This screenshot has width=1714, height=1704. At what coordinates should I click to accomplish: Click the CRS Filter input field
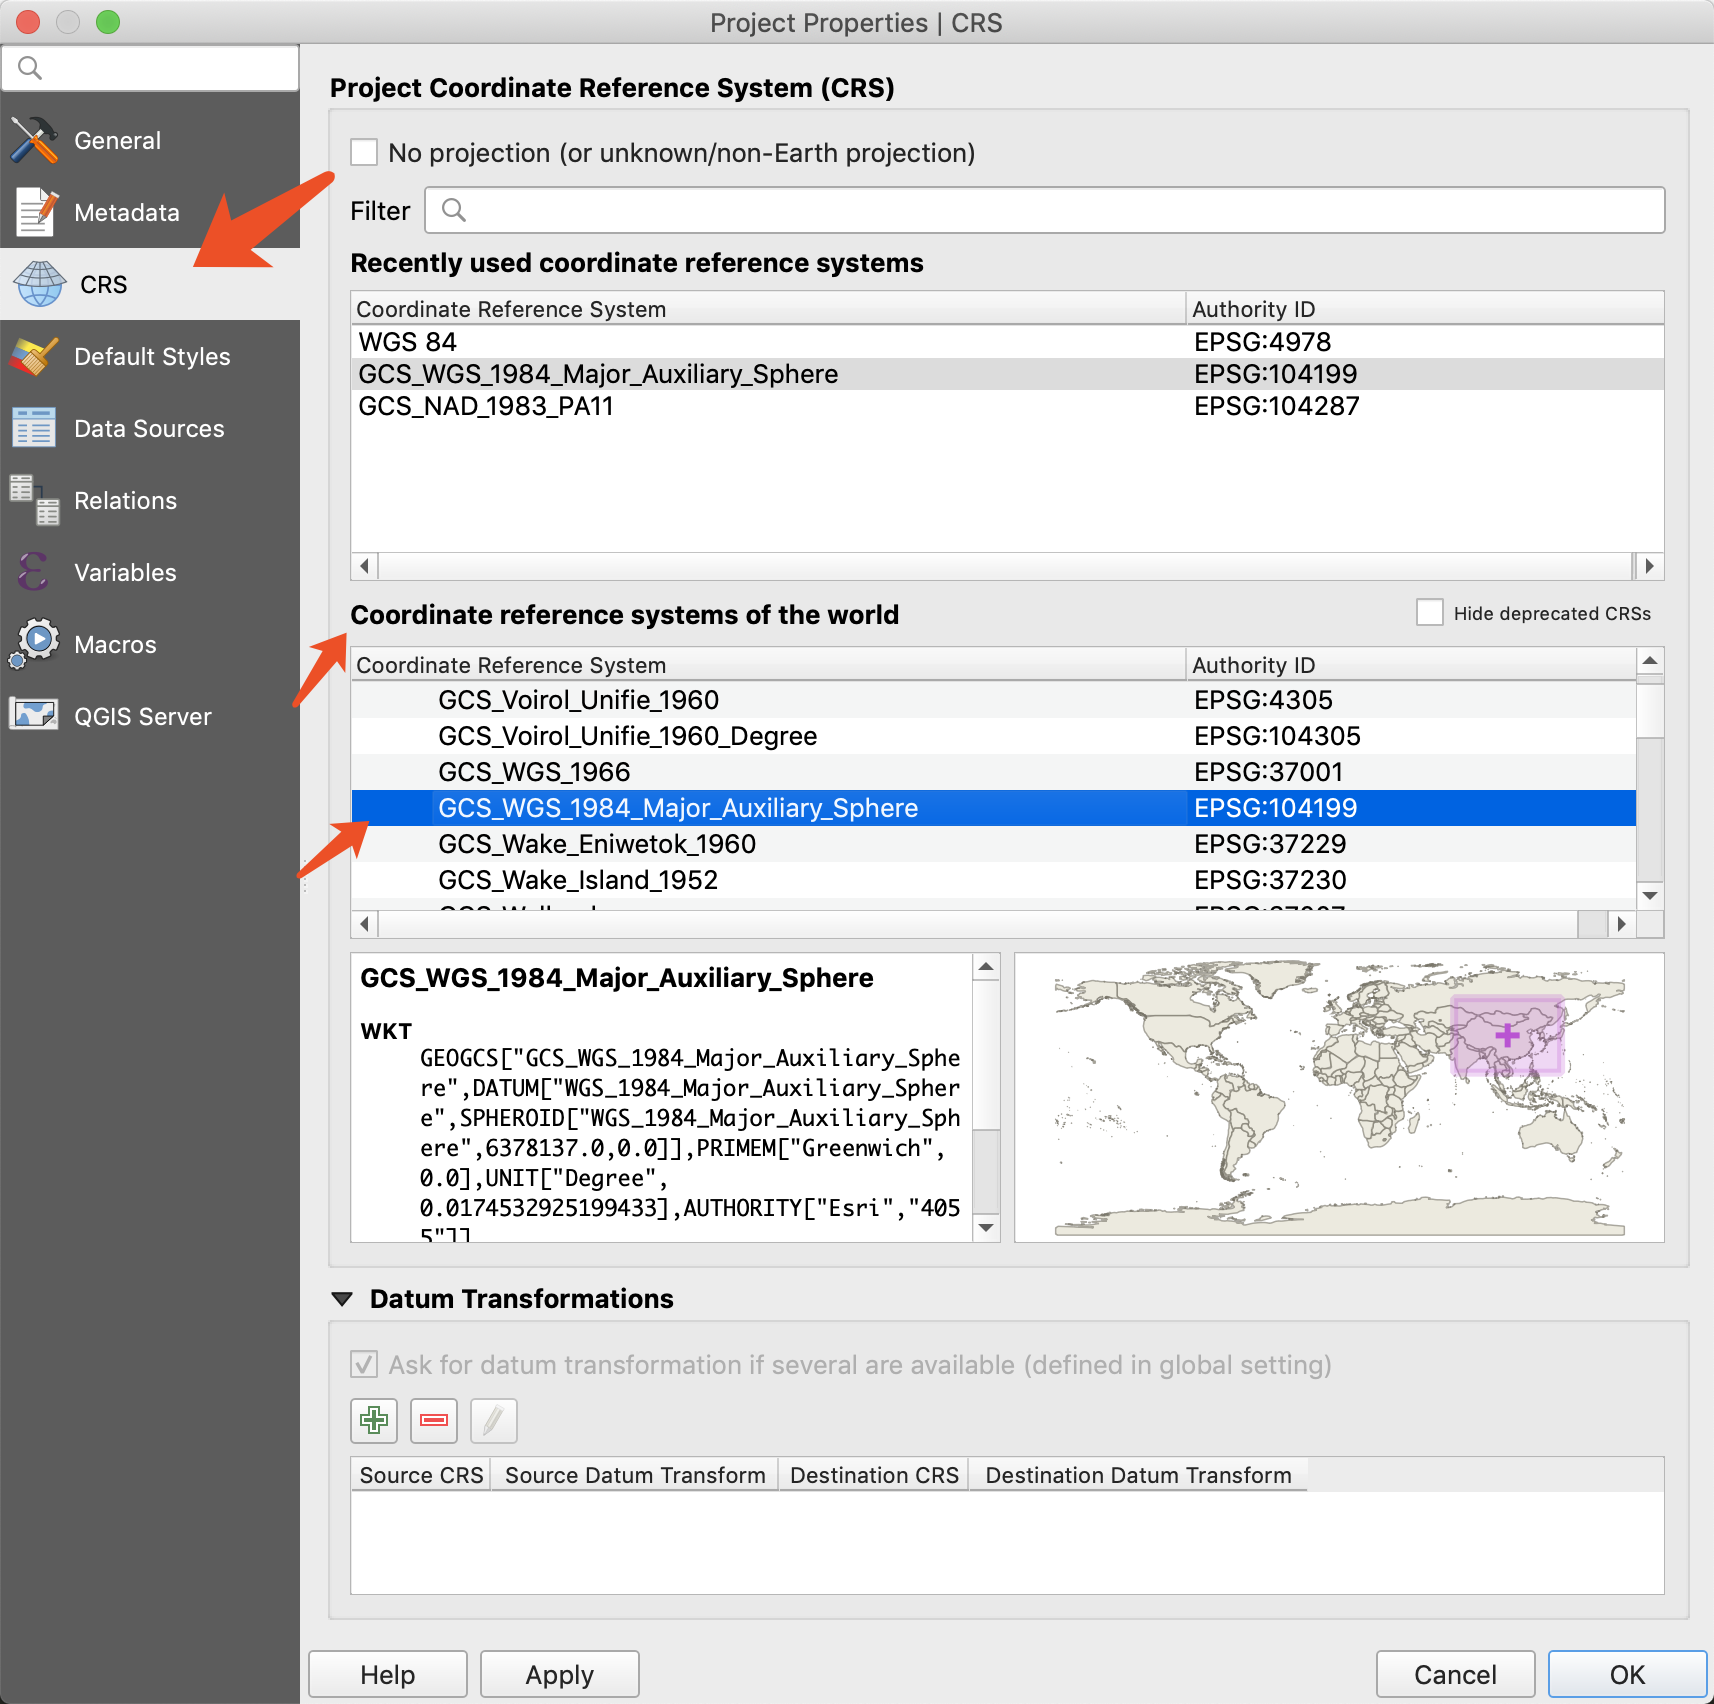pos(1045,210)
